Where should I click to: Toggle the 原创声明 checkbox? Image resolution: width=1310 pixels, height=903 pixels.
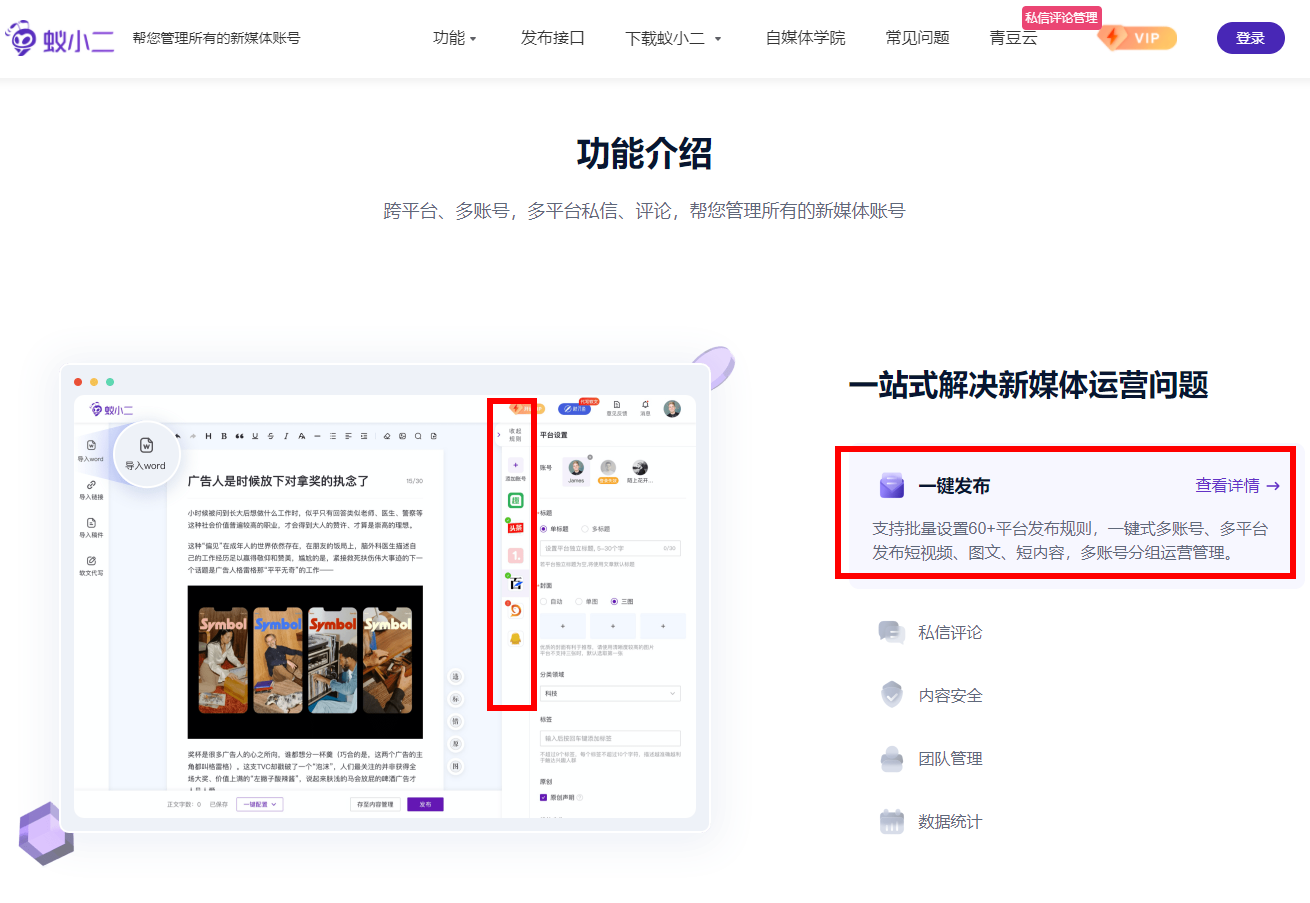pyautogui.click(x=543, y=797)
